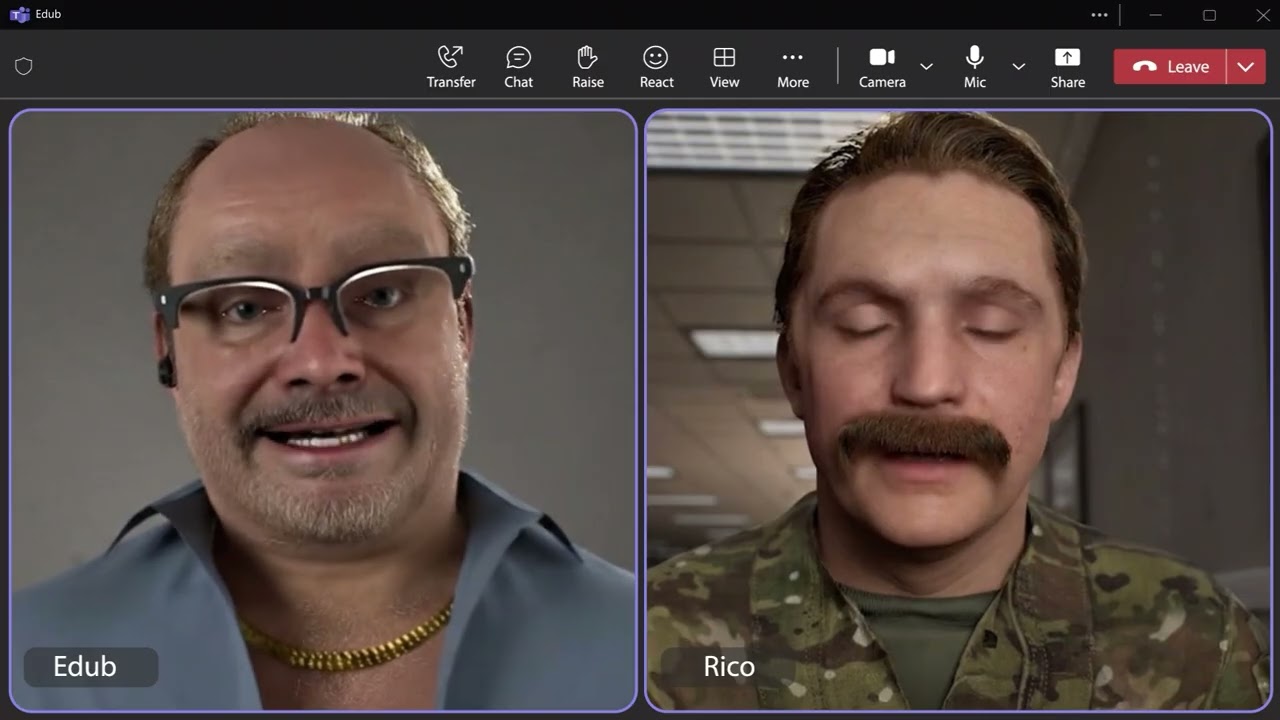This screenshot has height=720, width=1280.
Task: Click the Teams app logo in title bar
Action: (x=19, y=14)
